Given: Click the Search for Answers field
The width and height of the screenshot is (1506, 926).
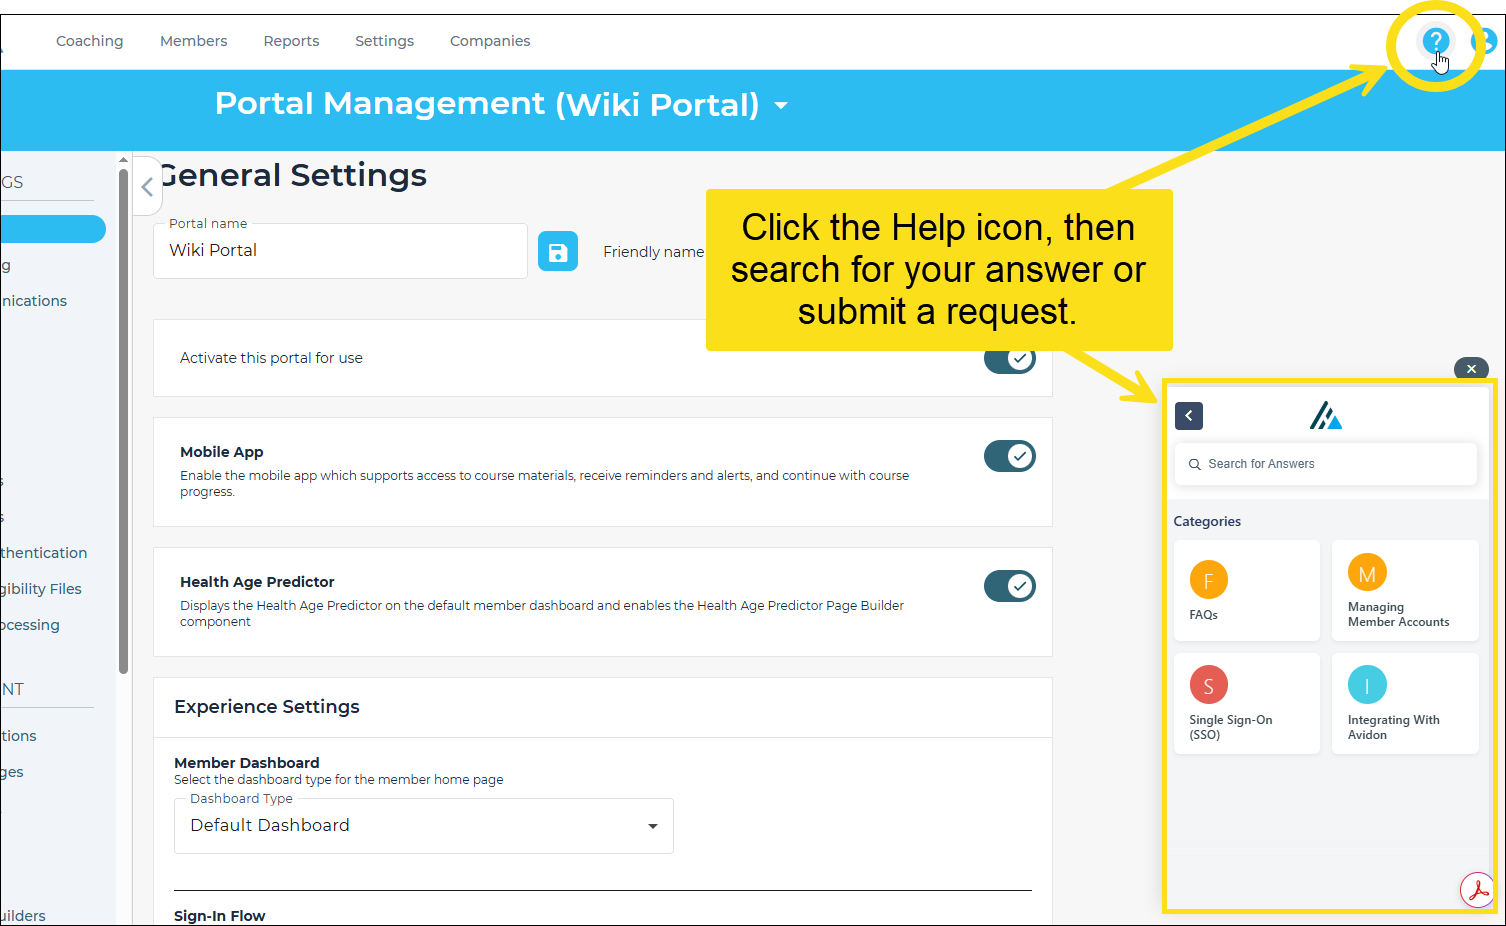Looking at the screenshot, I should [x=1325, y=464].
